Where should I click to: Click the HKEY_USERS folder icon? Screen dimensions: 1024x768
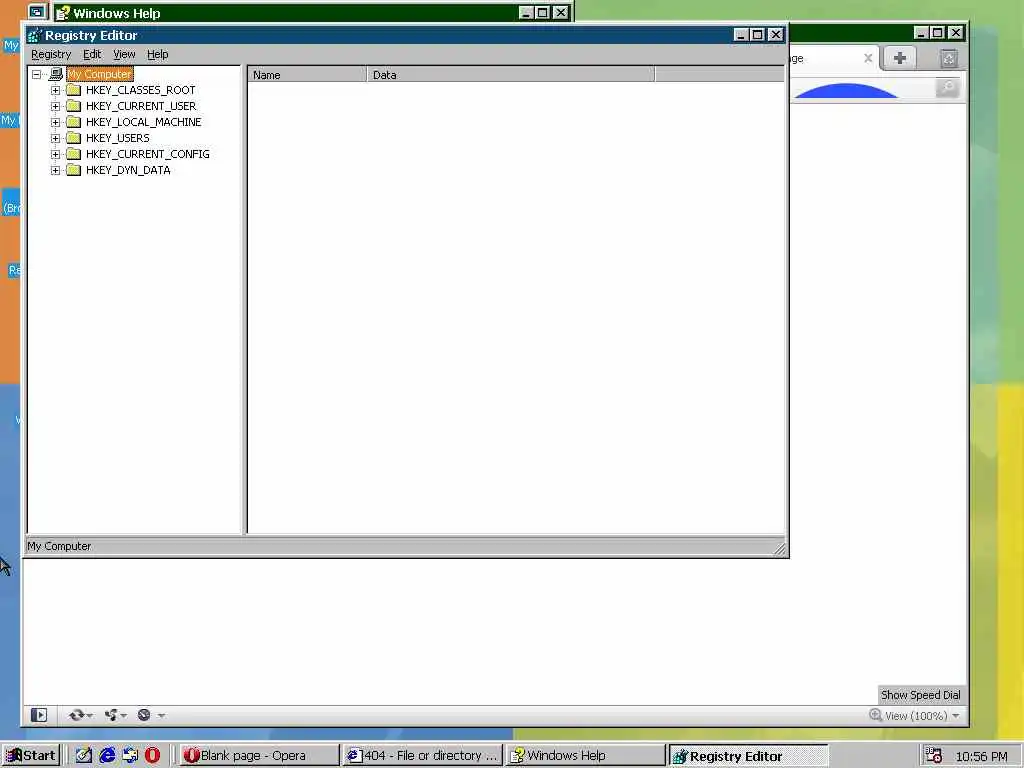coord(74,138)
